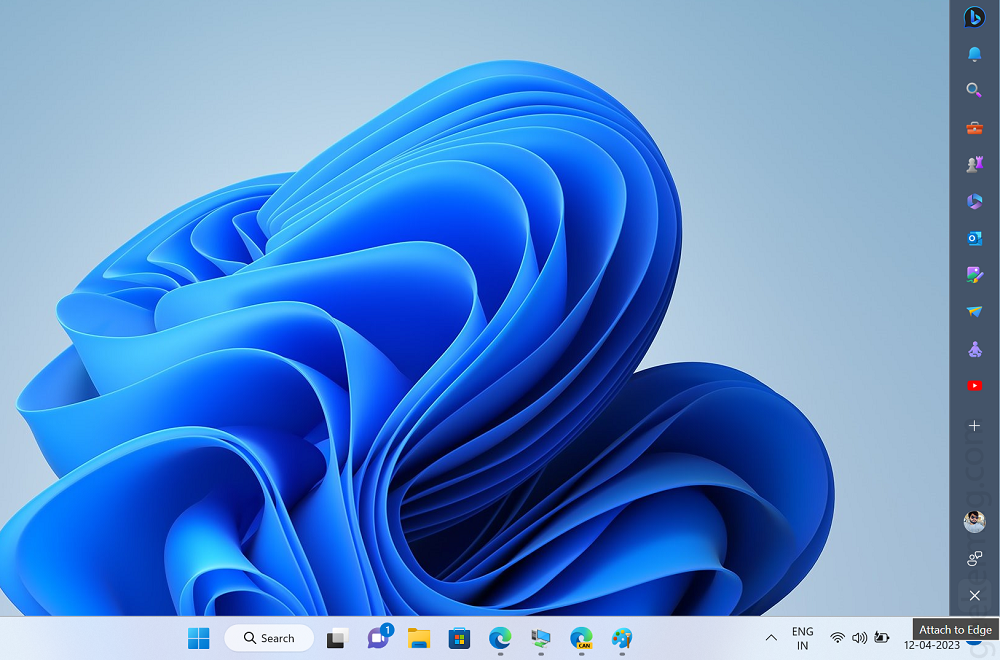Open Outlook in the Edge sidebar
1000x660 pixels.
point(974,238)
